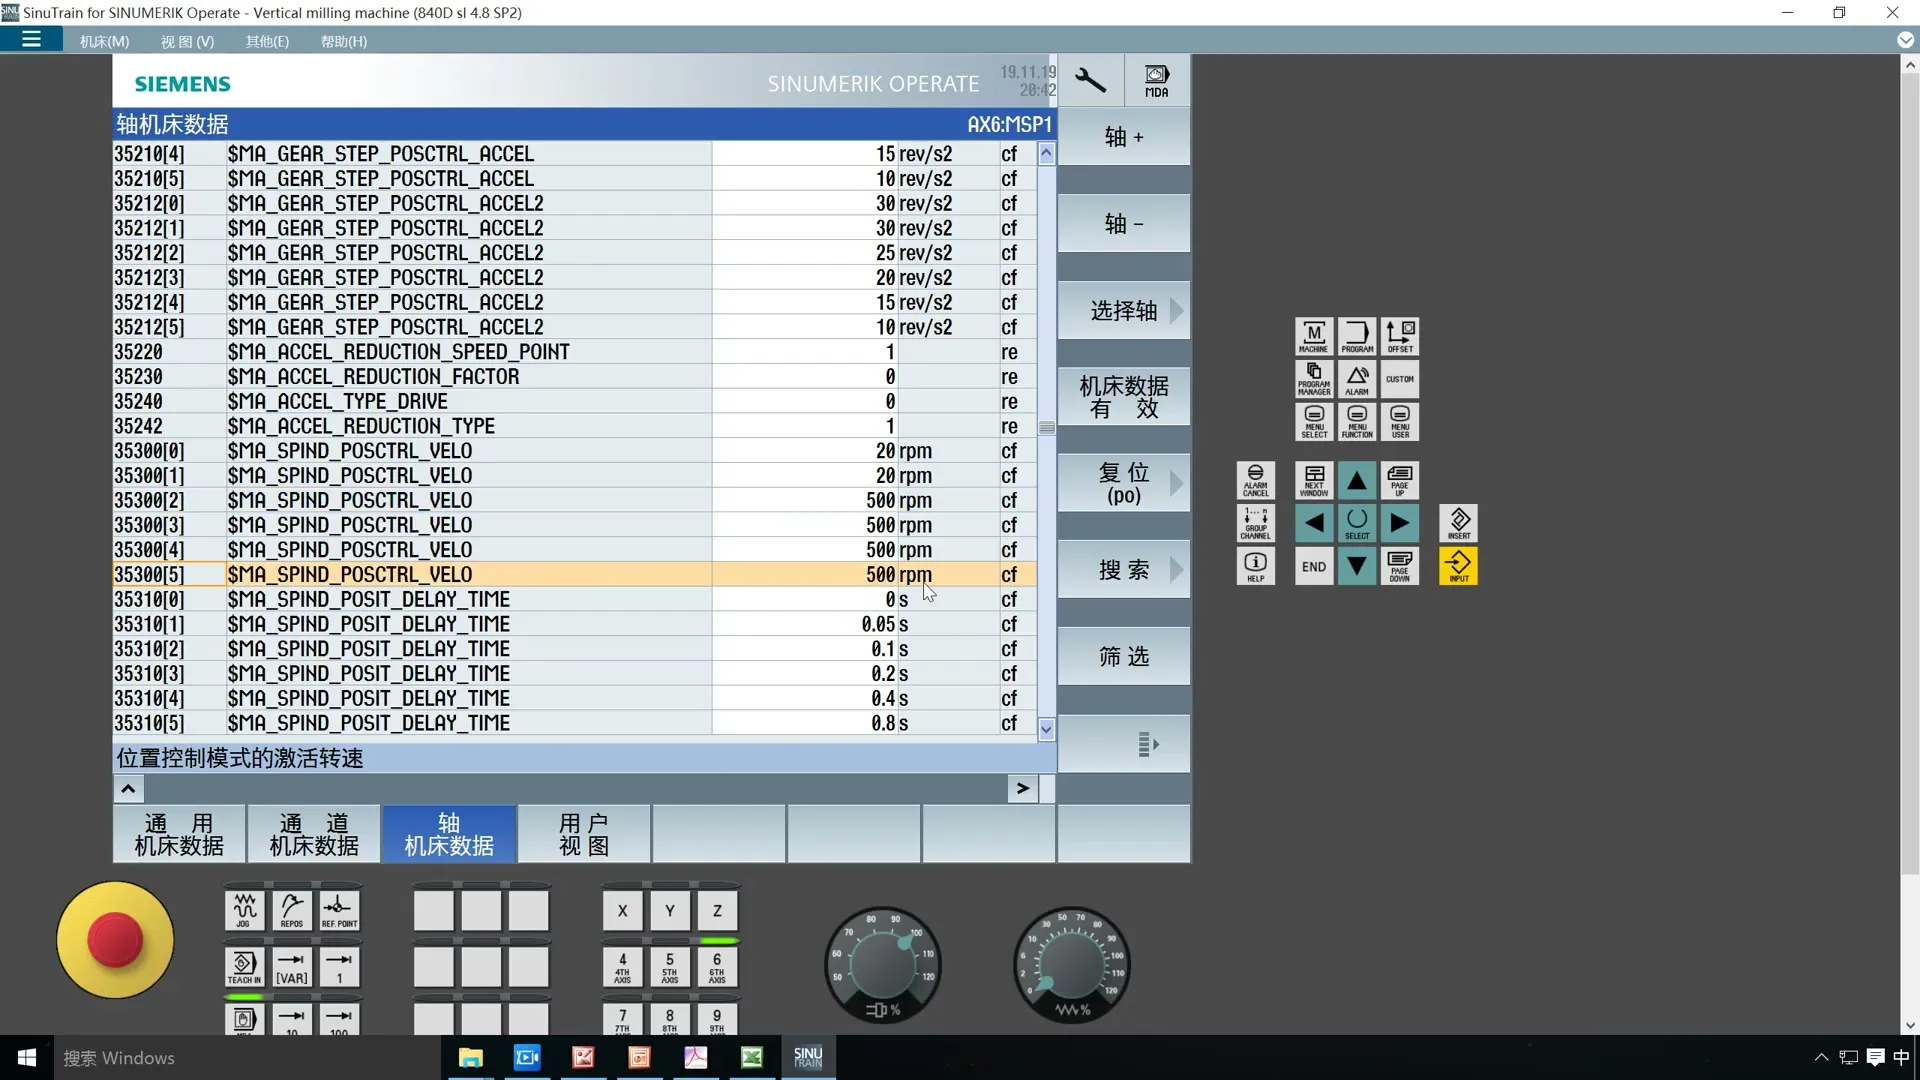
Task: Click the OFFSET key icon
Action: (x=1400, y=337)
